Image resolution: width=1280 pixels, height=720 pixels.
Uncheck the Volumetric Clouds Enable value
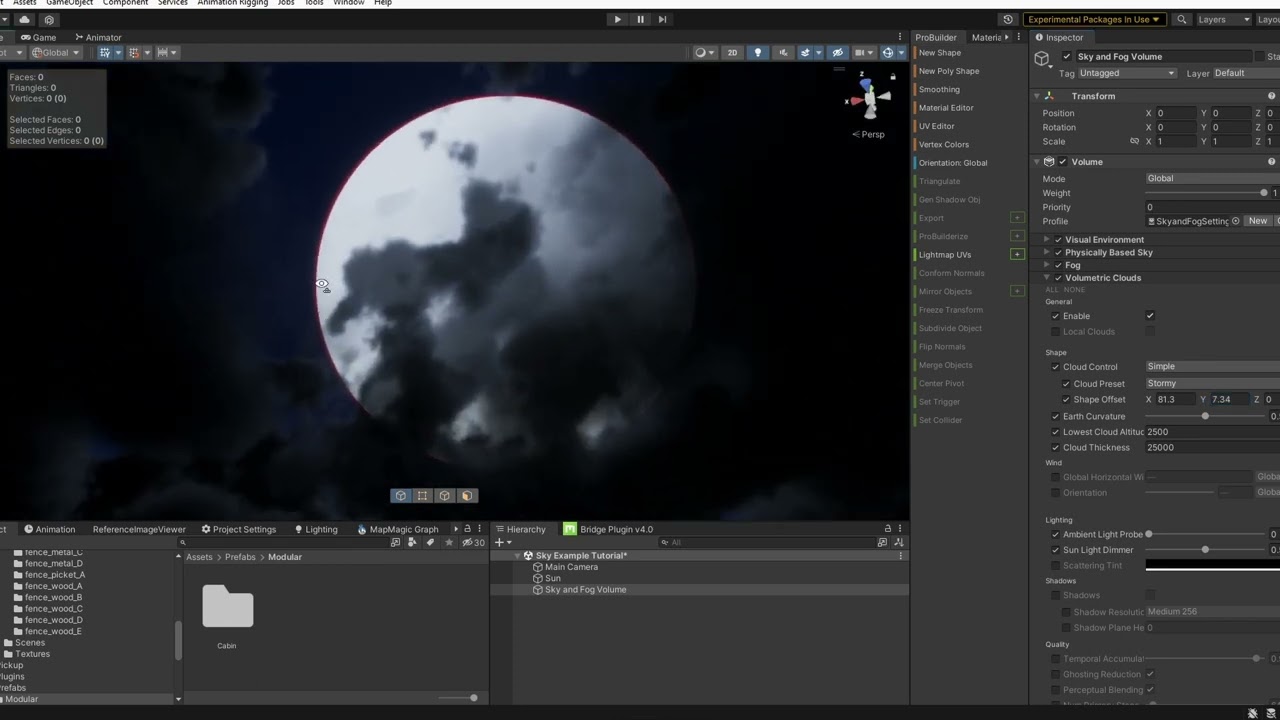(1150, 316)
